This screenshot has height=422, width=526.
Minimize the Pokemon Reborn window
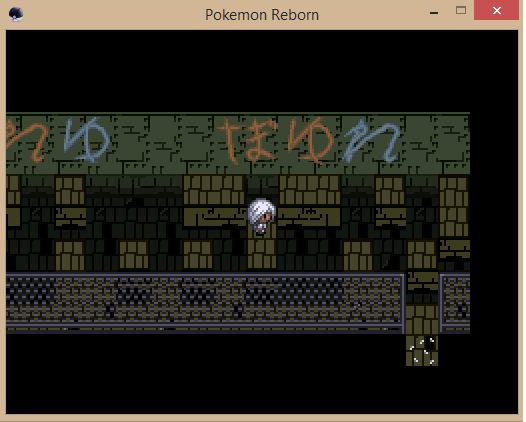434,13
